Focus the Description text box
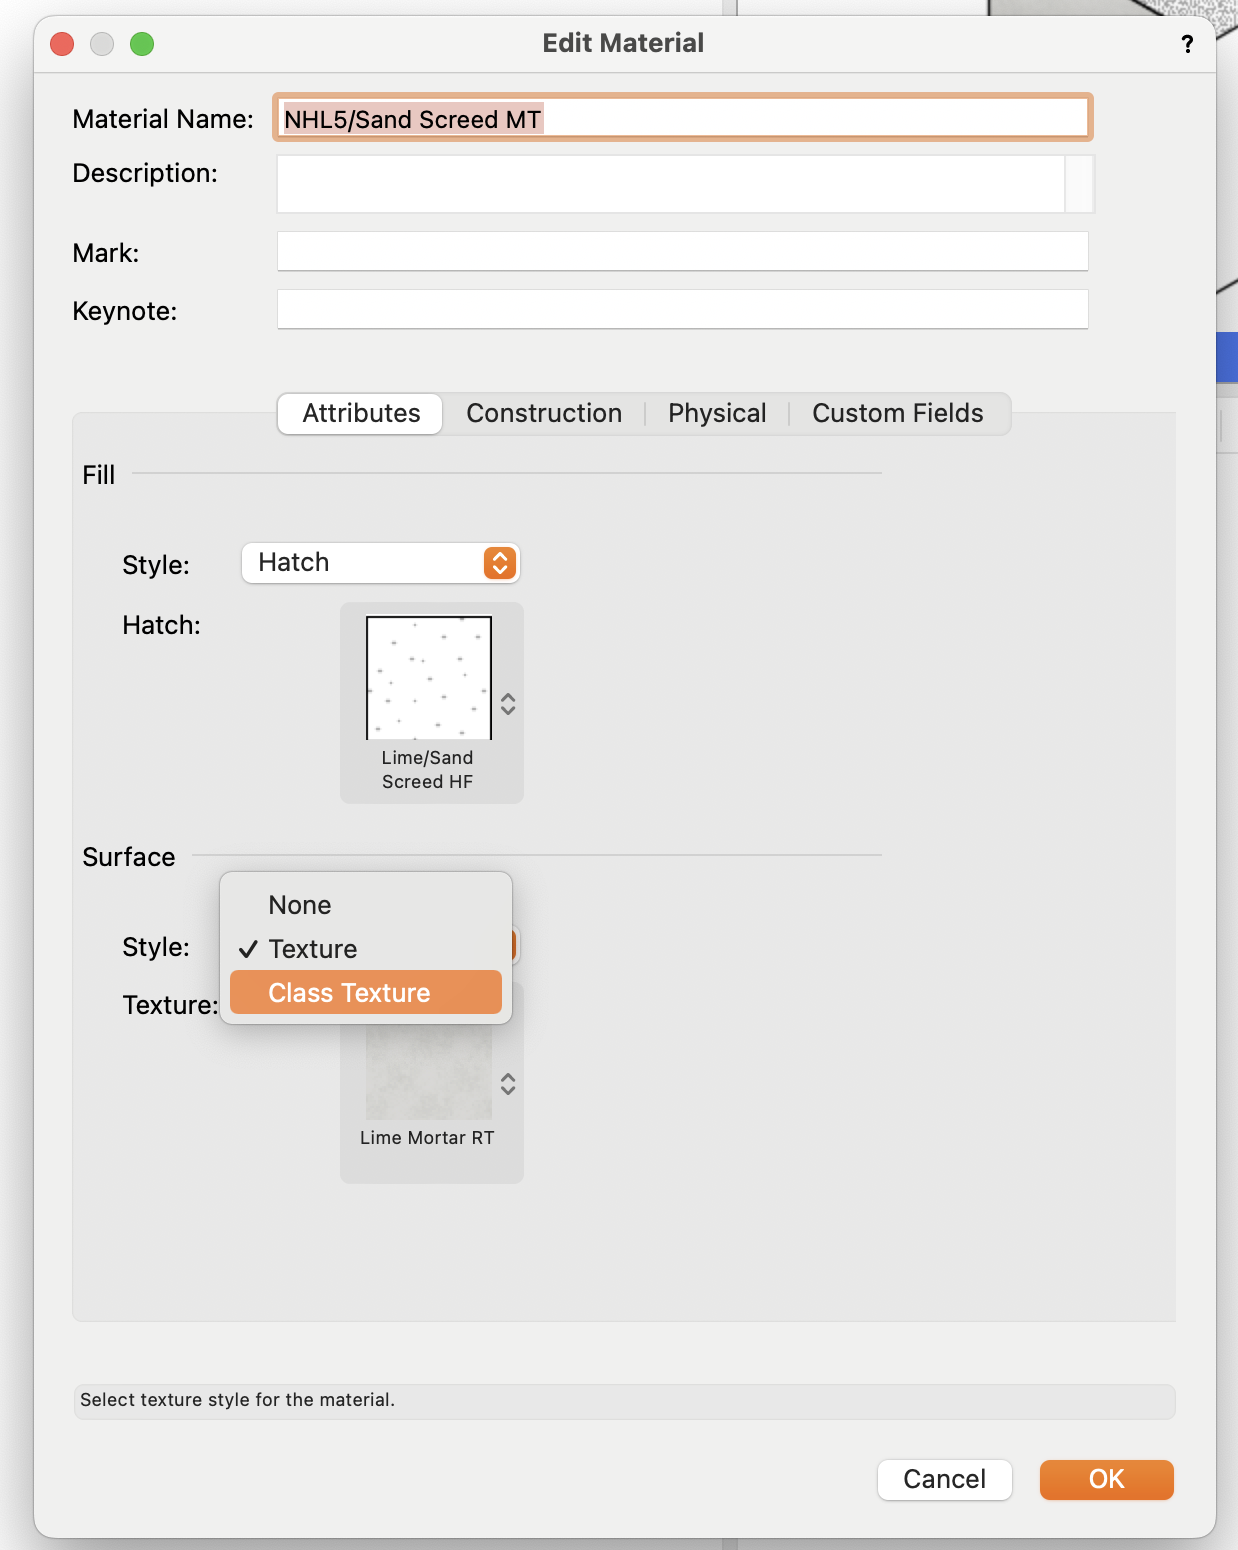The height and width of the screenshot is (1550, 1238). 670,184
